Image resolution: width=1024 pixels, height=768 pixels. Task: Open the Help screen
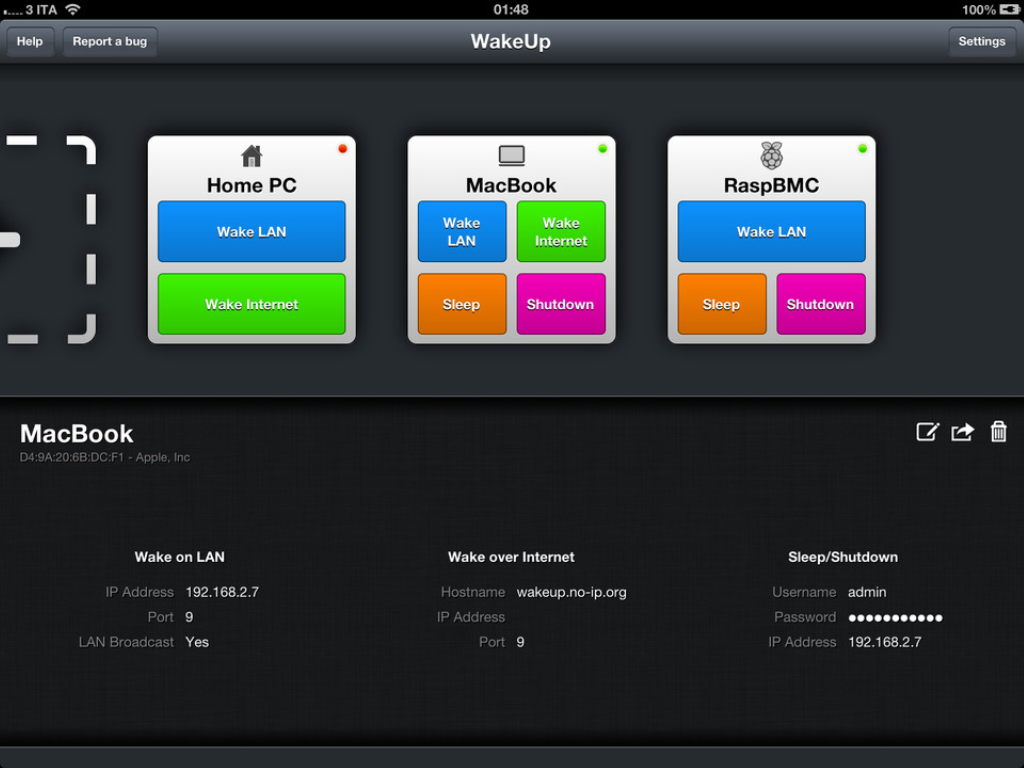pos(29,42)
